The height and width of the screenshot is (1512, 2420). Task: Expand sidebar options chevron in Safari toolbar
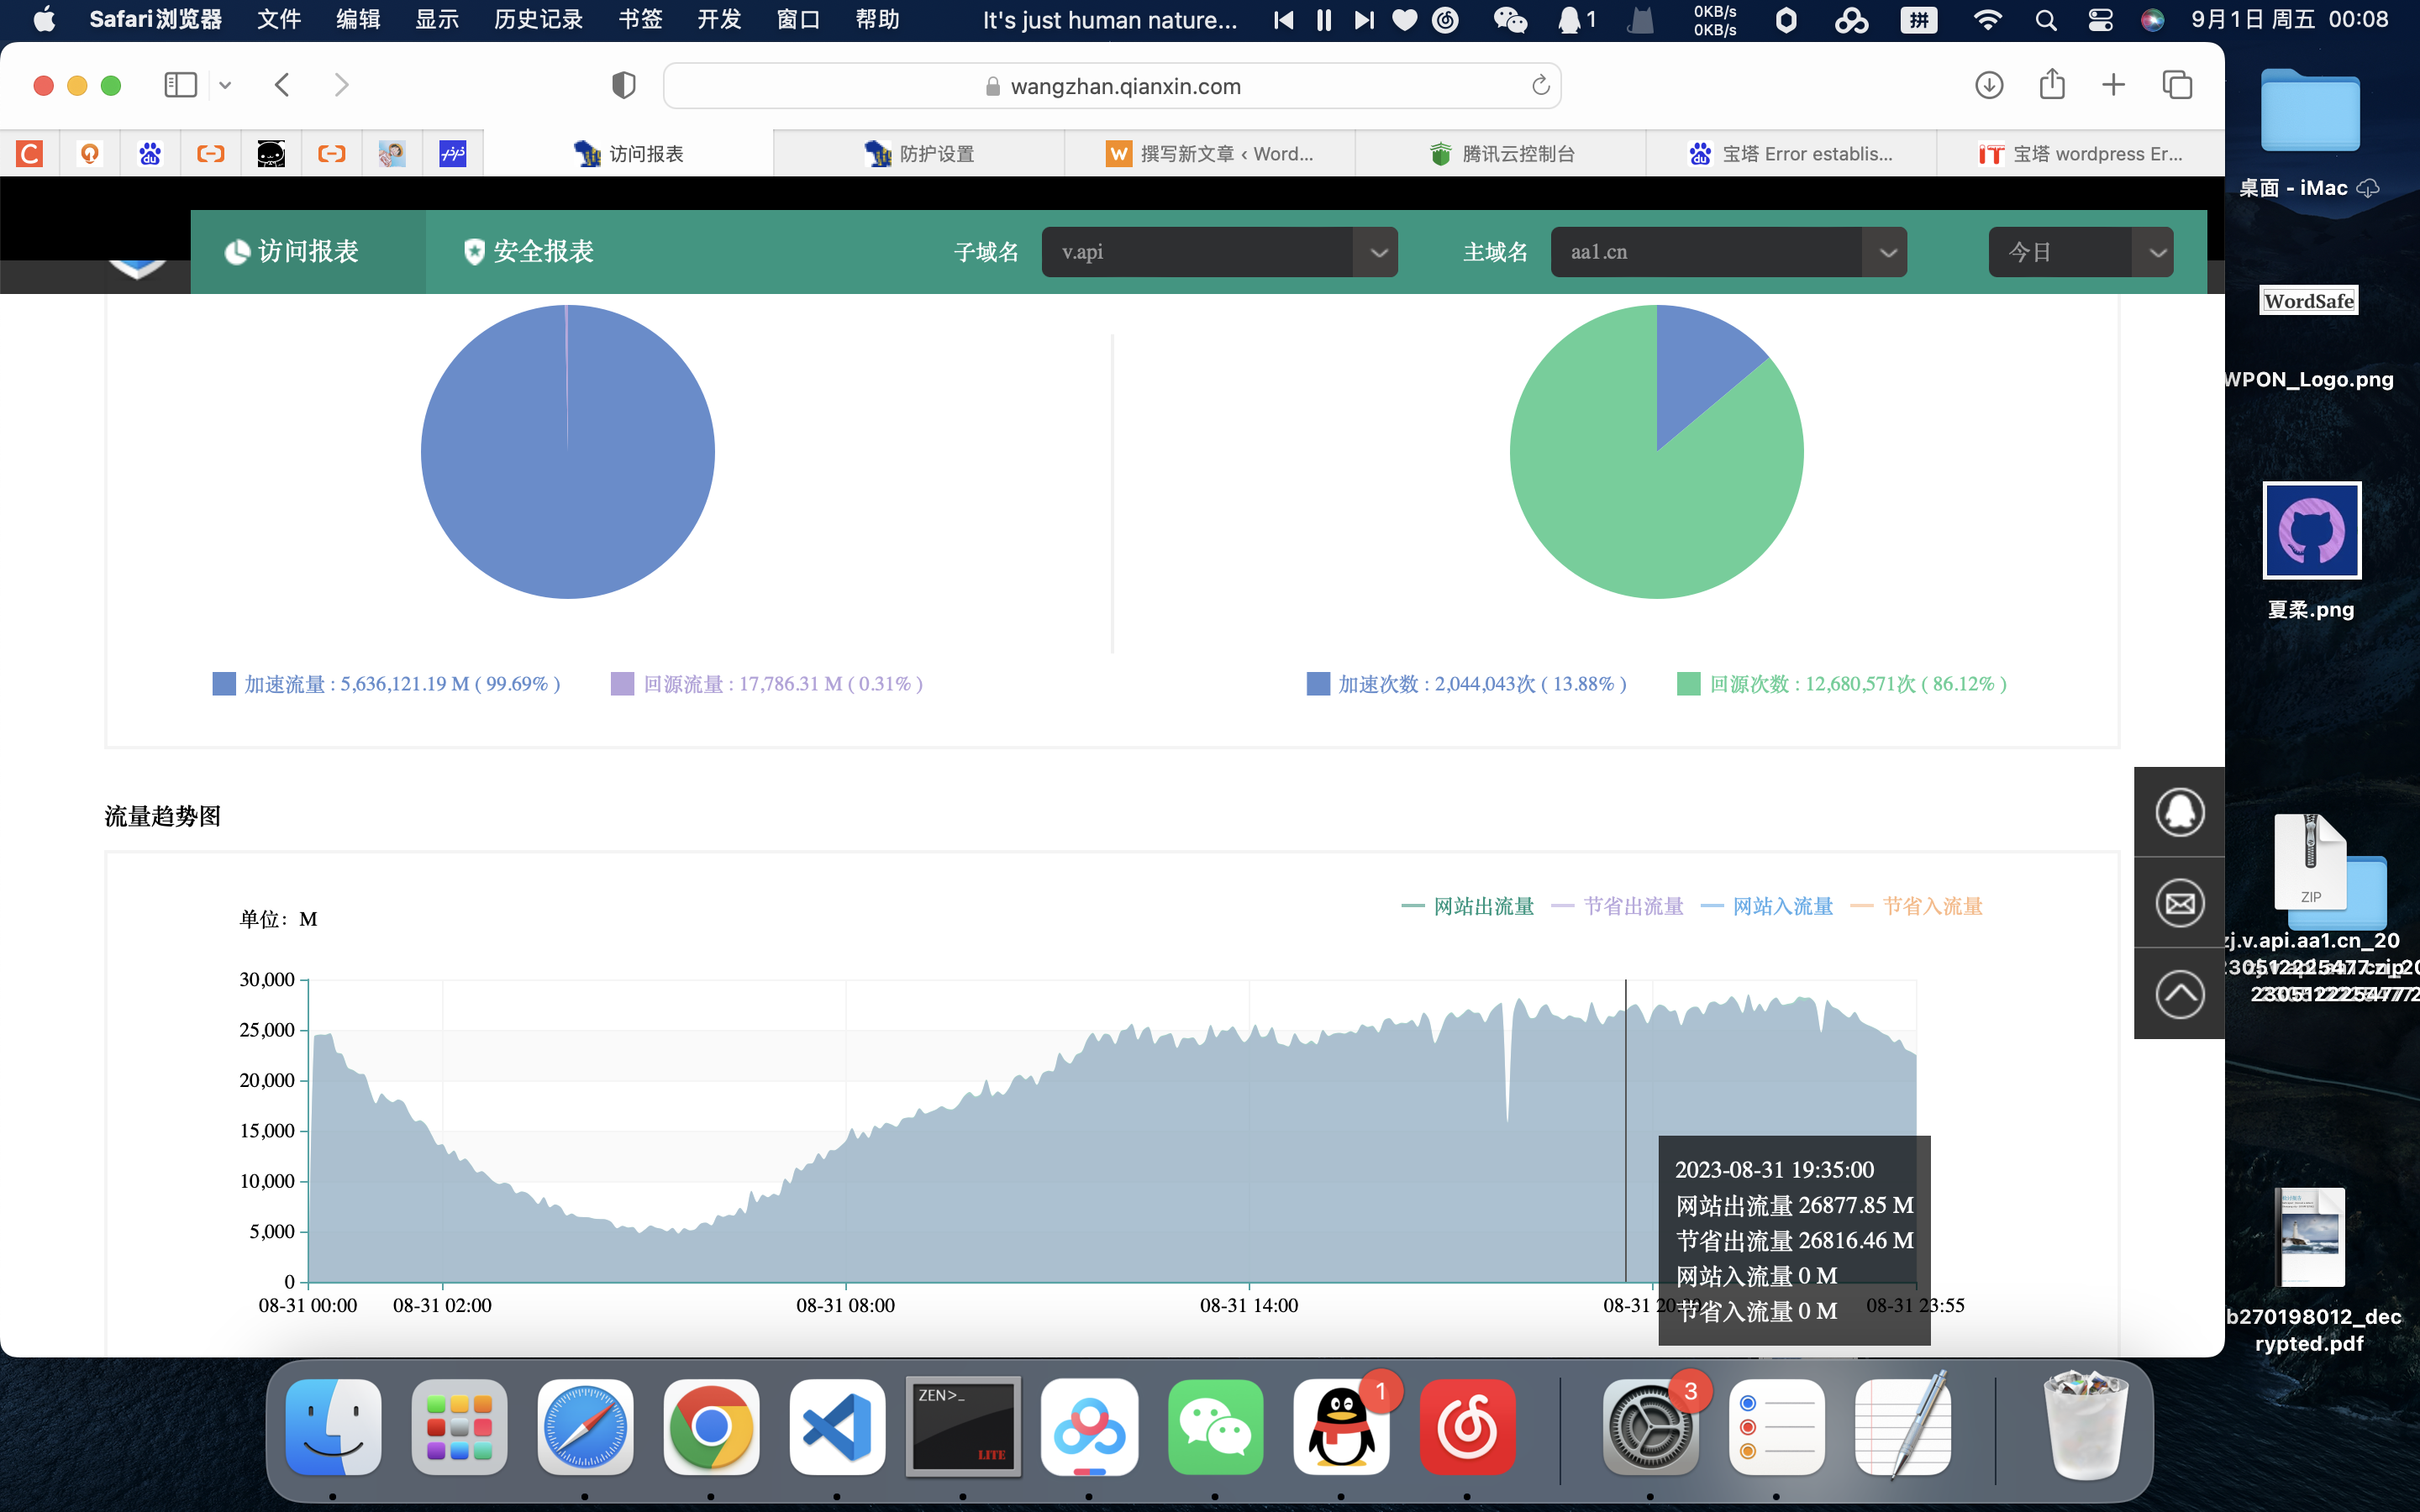(225, 85)
